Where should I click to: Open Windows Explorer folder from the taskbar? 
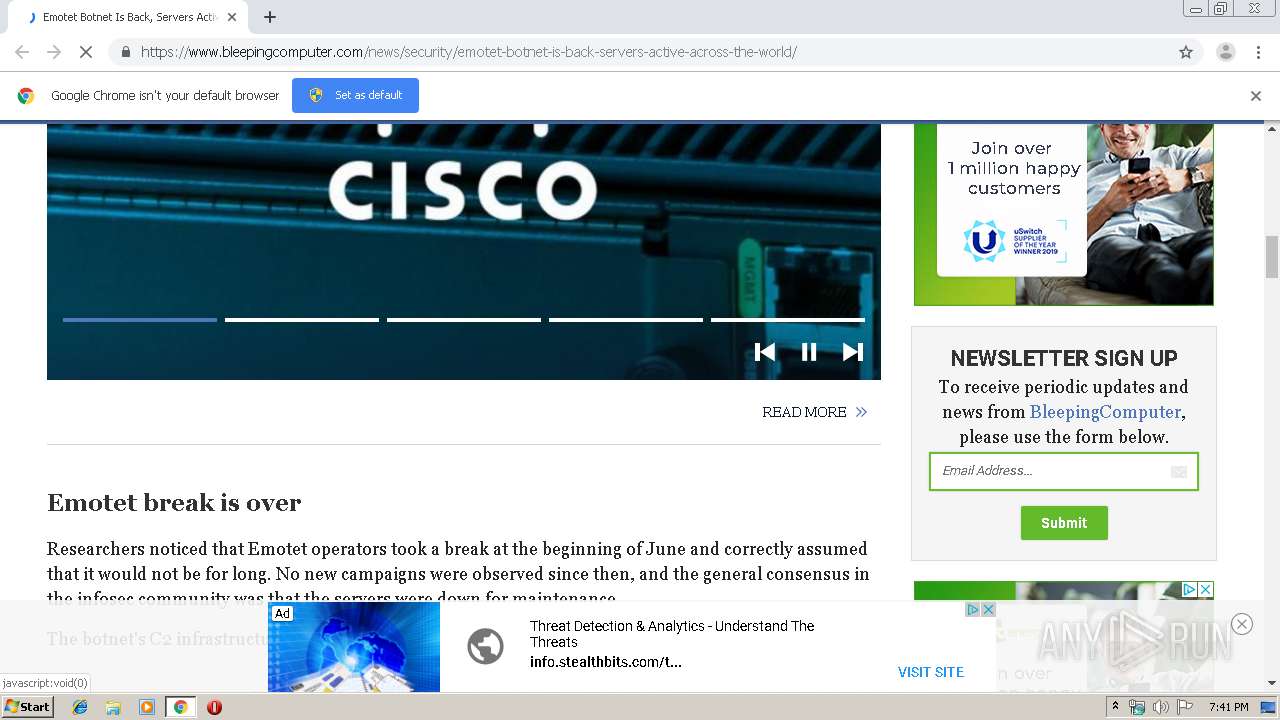click(x=114, y=707)
